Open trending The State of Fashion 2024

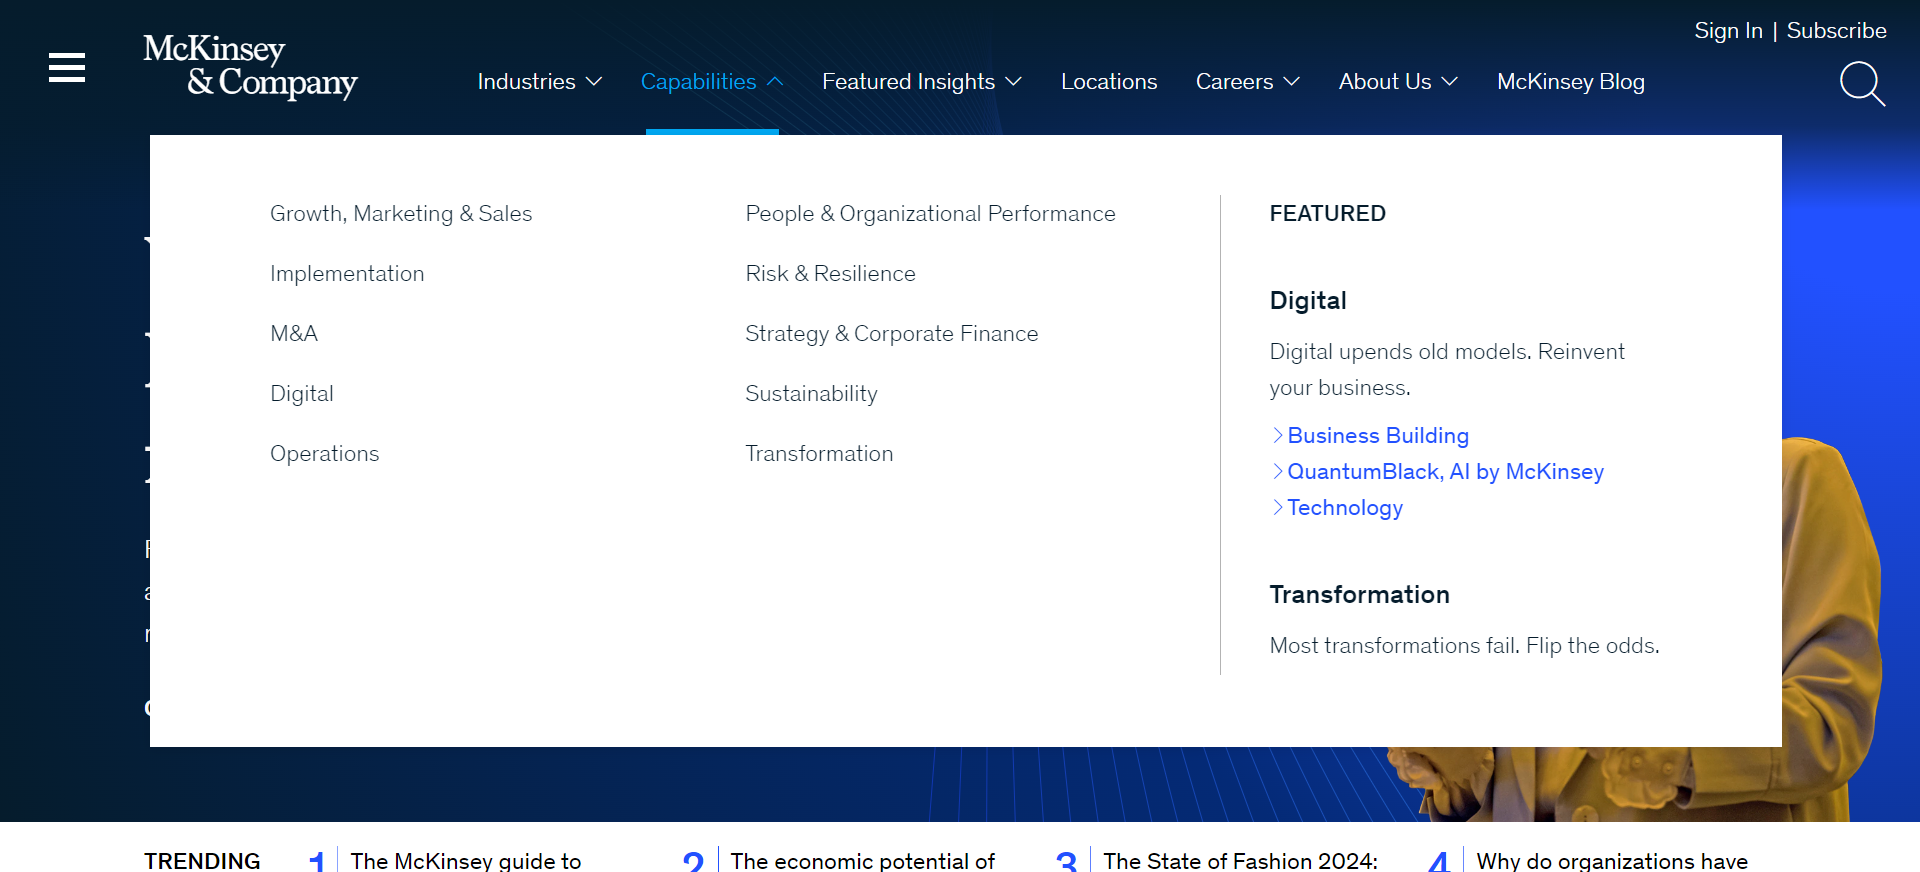point(1240,860)
